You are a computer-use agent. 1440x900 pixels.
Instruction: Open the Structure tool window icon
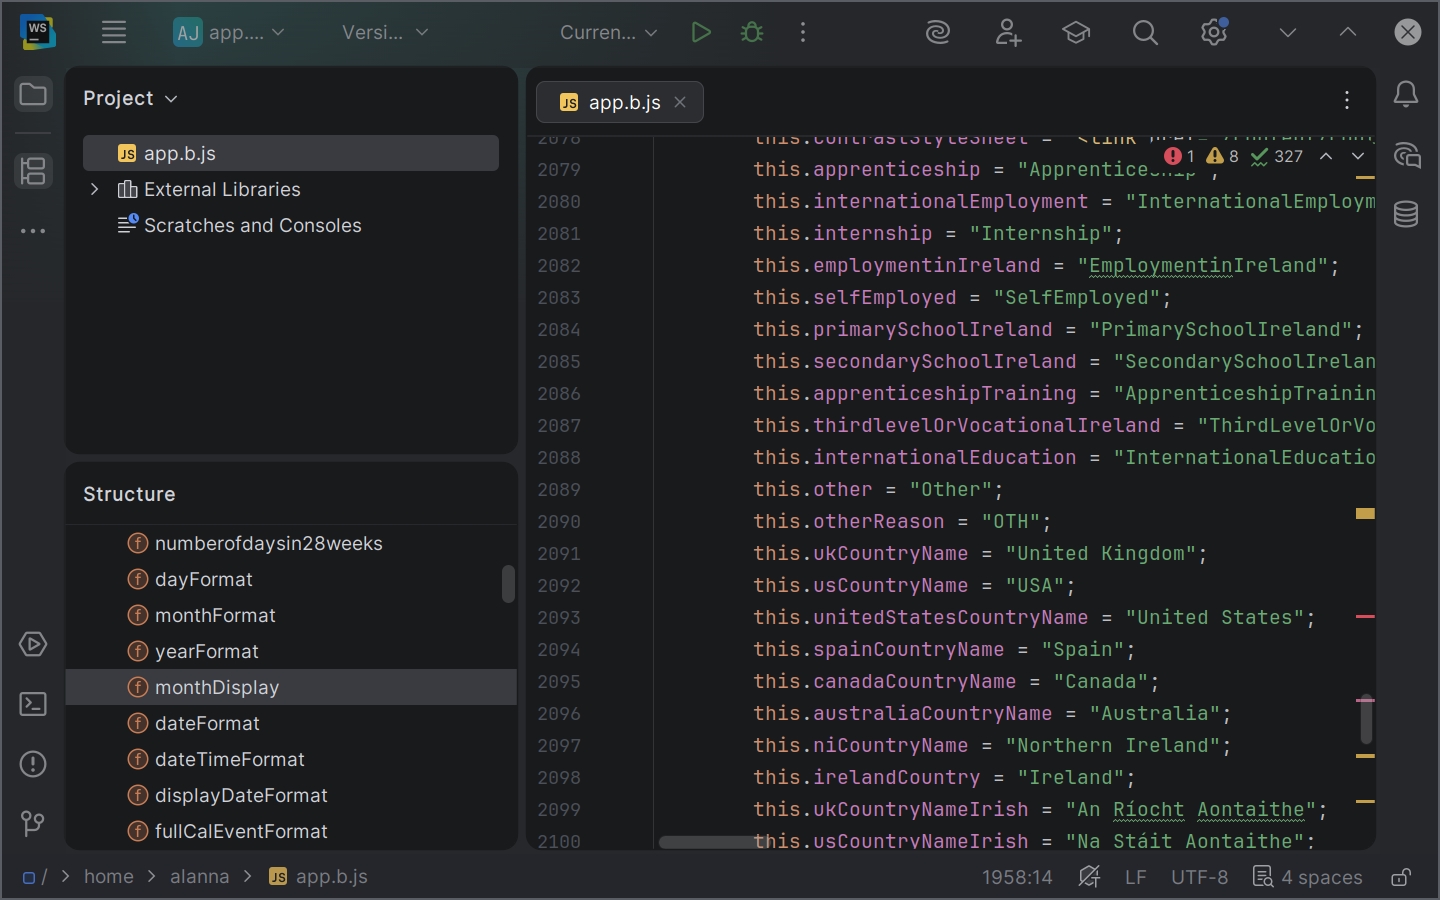click(33, 171)
